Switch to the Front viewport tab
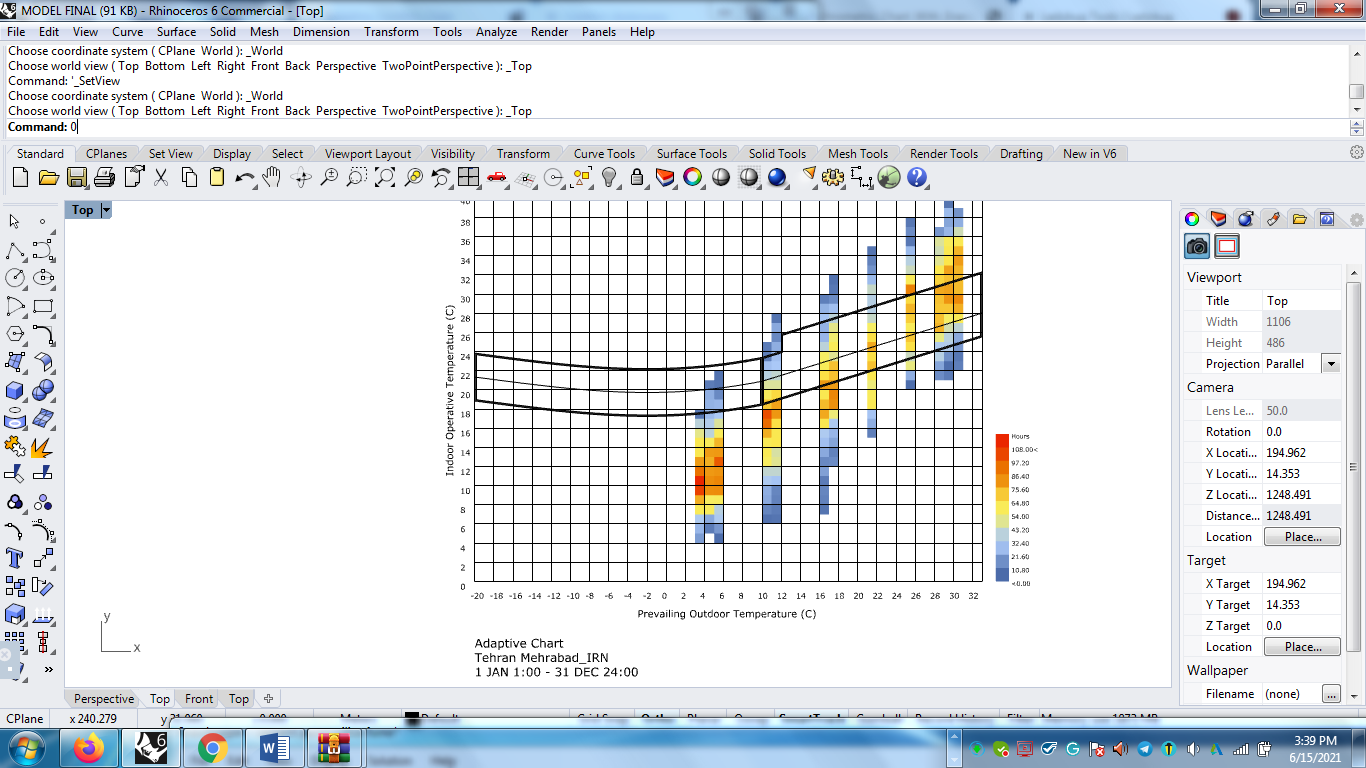 pos(199,699)
